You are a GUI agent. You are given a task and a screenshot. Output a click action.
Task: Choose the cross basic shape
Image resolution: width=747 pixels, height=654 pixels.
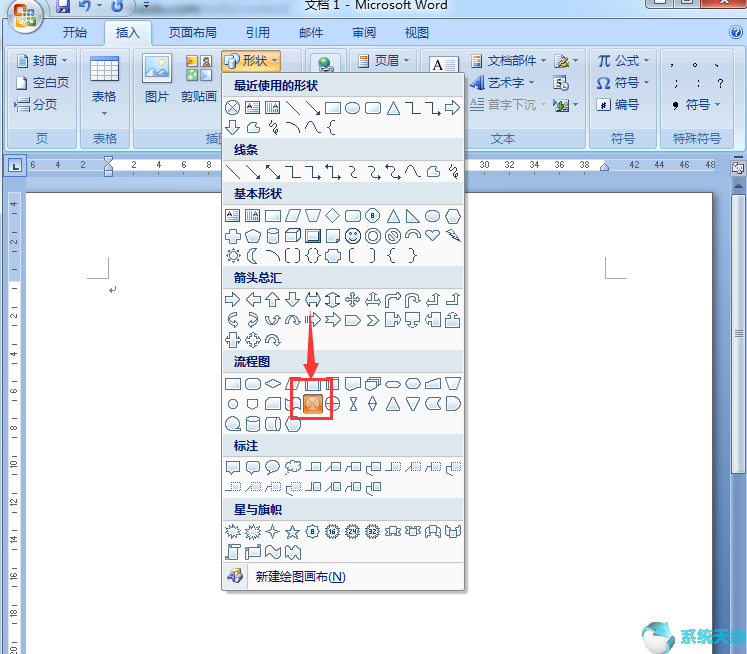[x=232, y=236]
